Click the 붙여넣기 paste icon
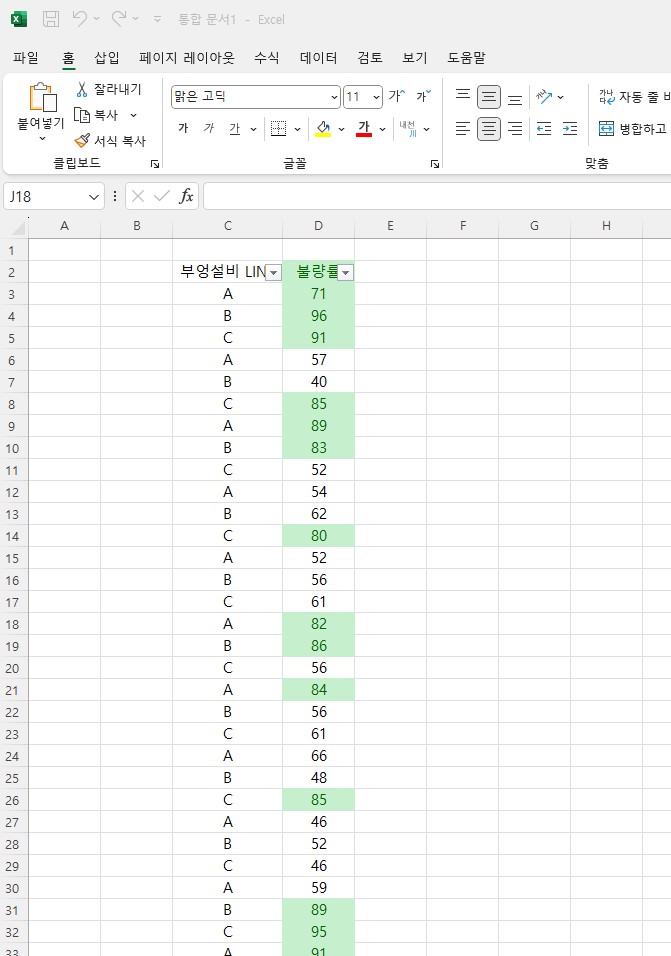 click(x=41, y=97)
